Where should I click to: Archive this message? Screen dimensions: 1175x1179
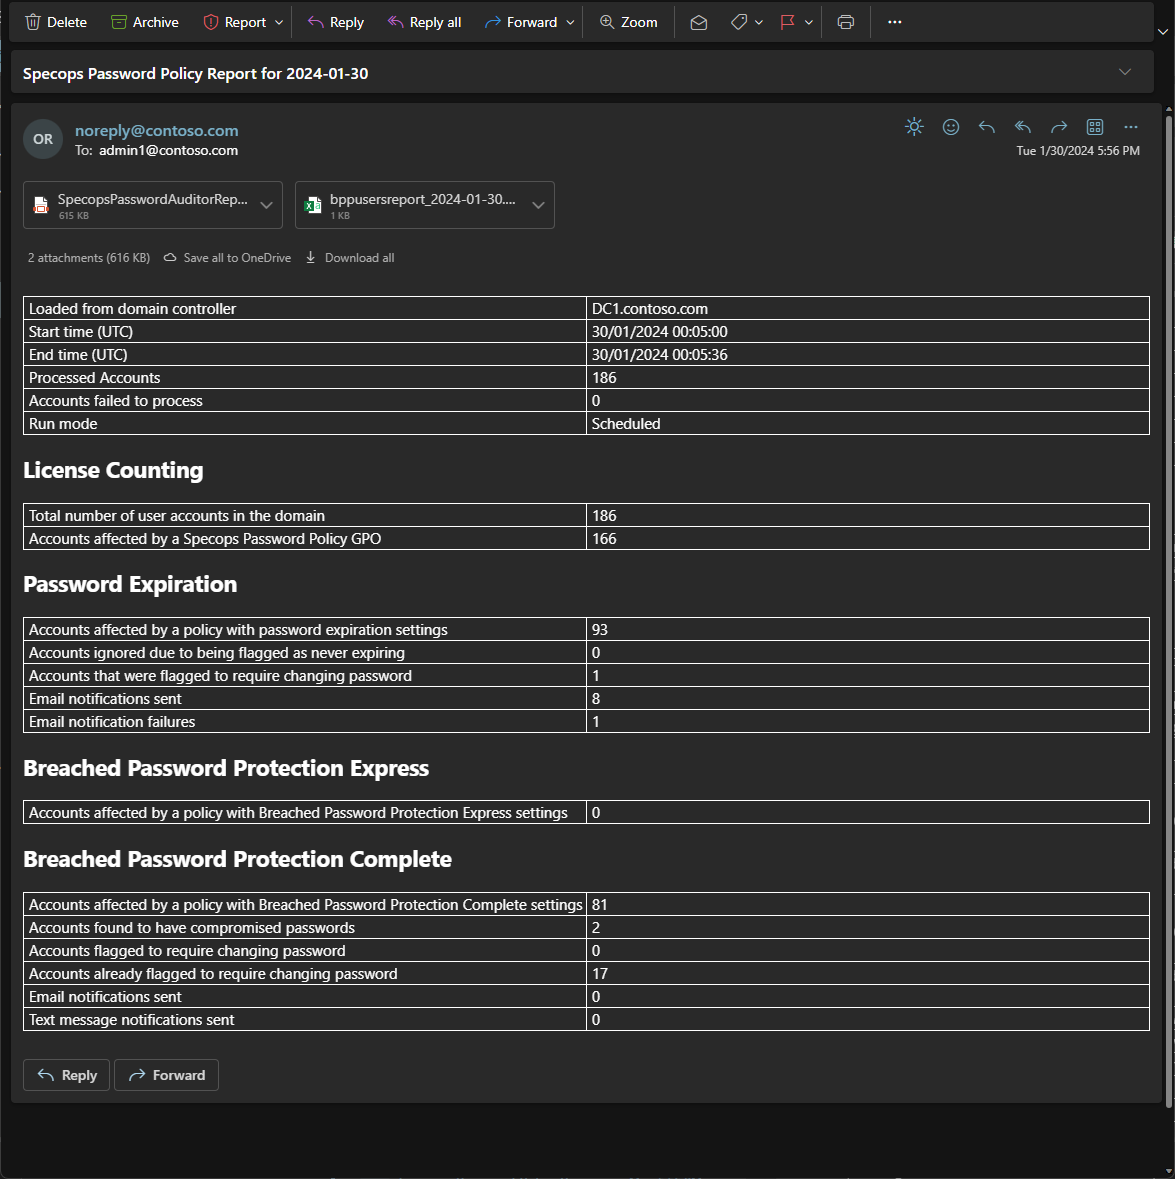point(144,22)
